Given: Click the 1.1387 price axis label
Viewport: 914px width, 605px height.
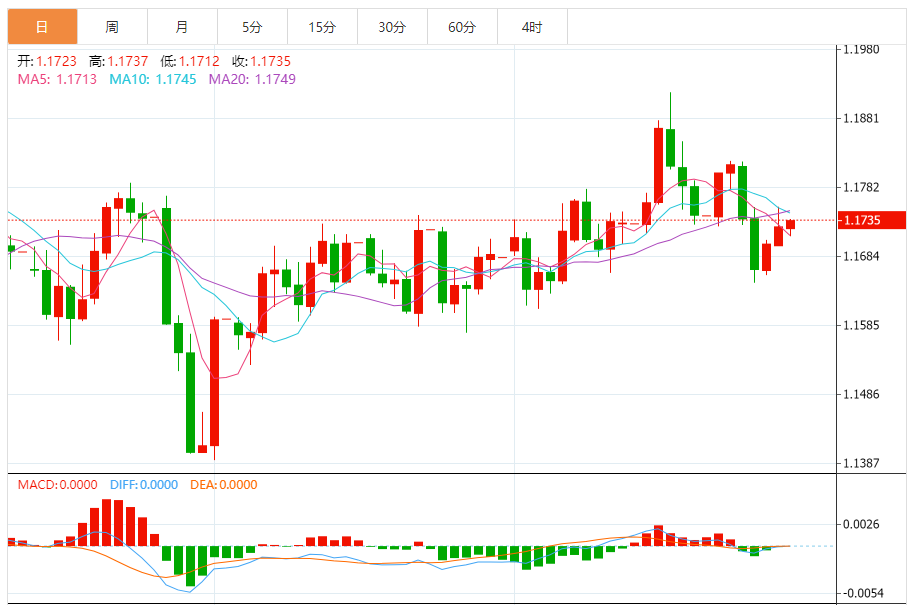Looking at the screenshot, I should pyautogui.click(x=861, y=463).
